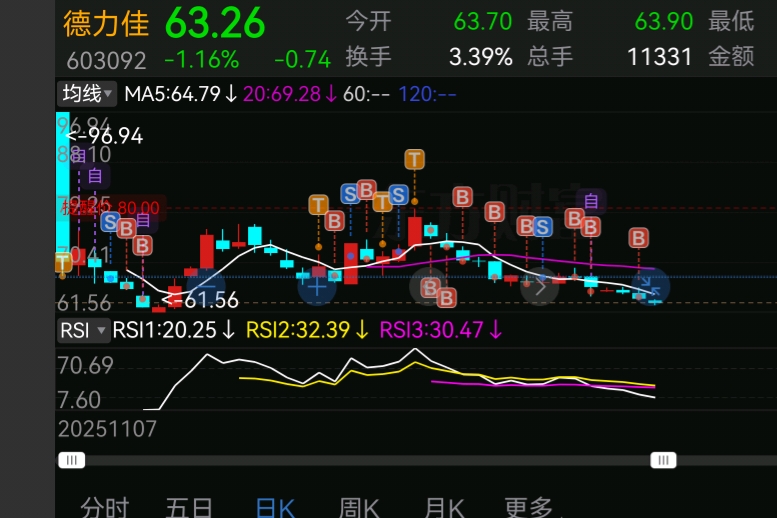Screen dimensions: 777x518
Task: Click the RSI axis value 70.69
Action: pyautogui.click(x=85, y=366)
